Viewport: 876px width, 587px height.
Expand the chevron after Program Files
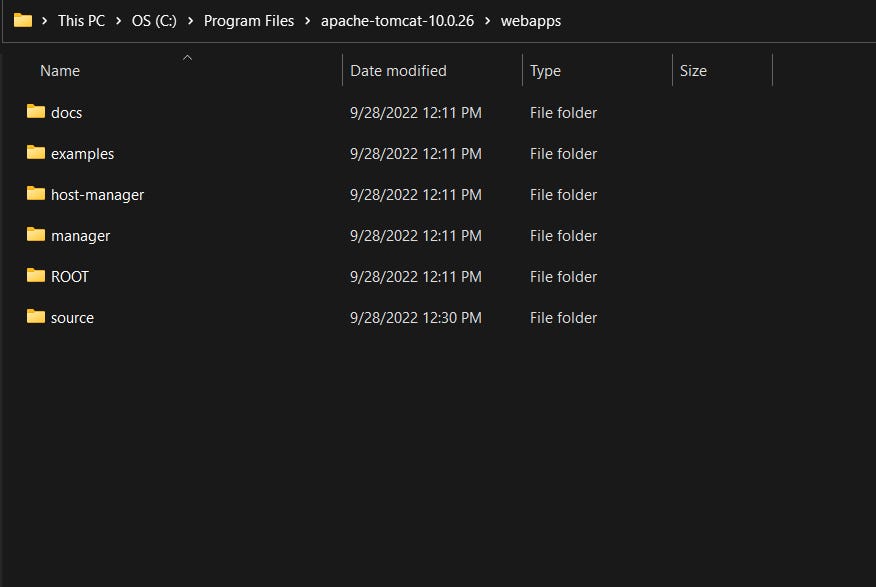307,21
